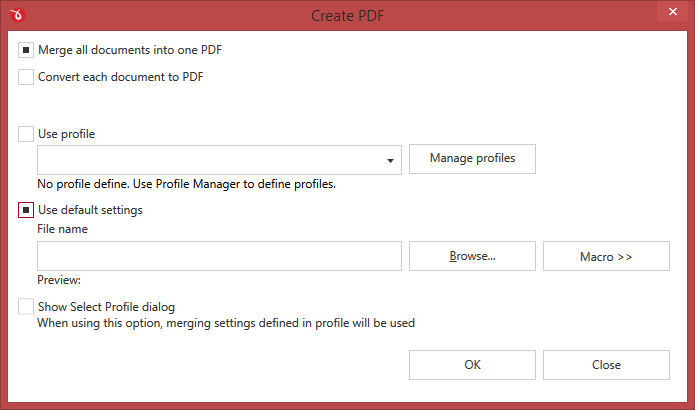The height and width of the screenshot is (410, 695).
Task: Open the profile selection combo box
Action: (219, 160)
